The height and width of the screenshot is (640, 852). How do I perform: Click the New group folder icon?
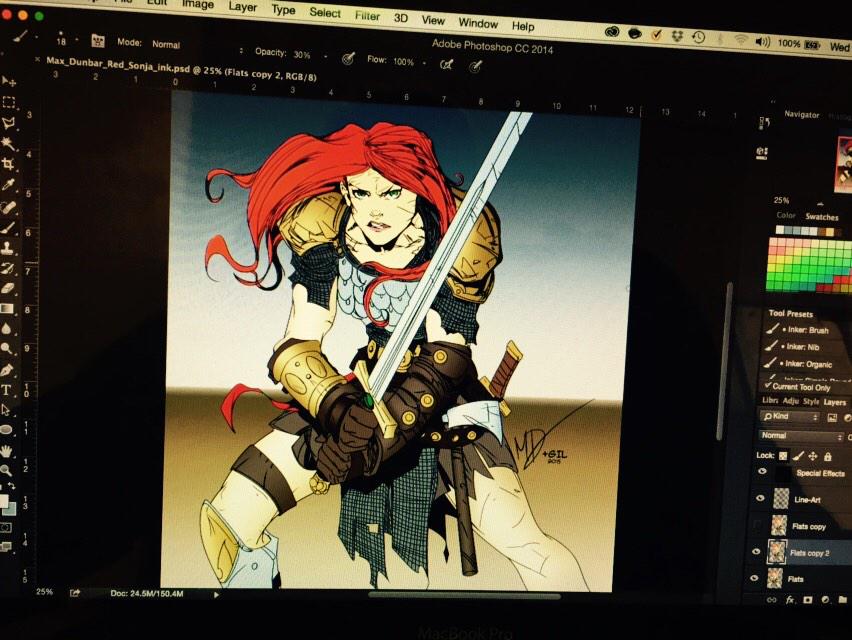click(x=843, y=600)
